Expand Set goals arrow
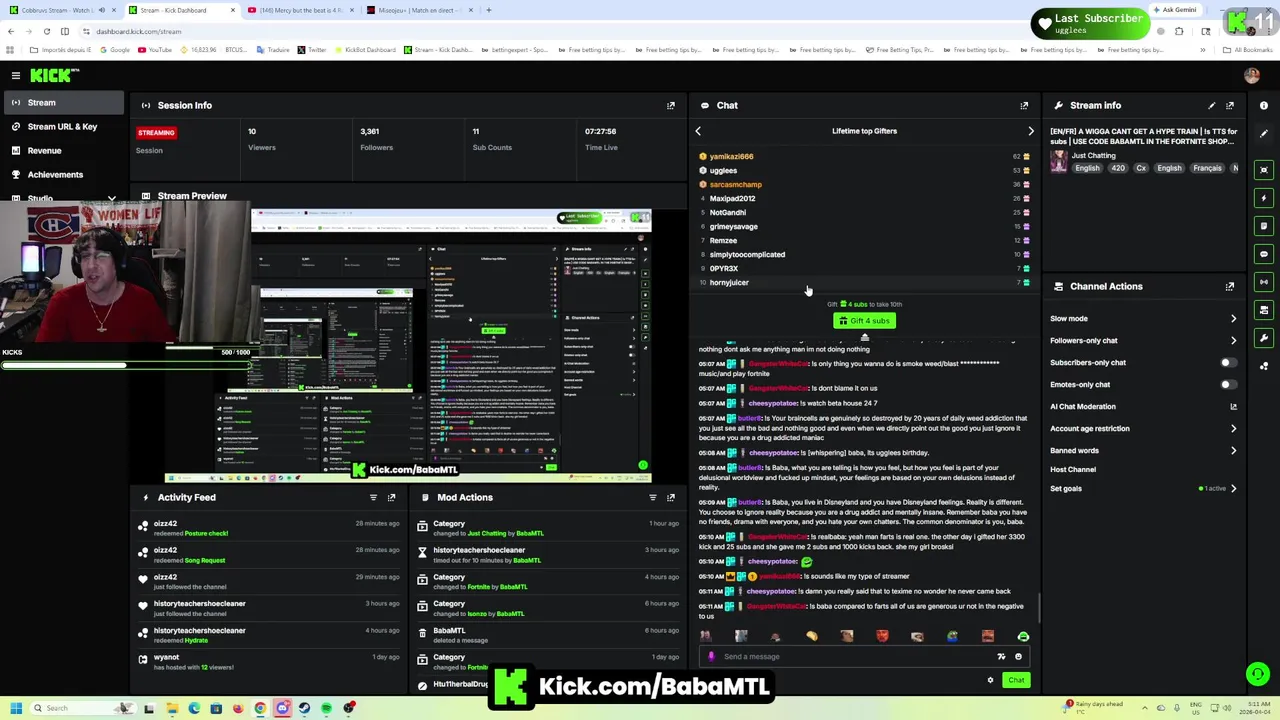Image resolution: width=1280 pixels, height=720 pixels. pos(1233,489)
